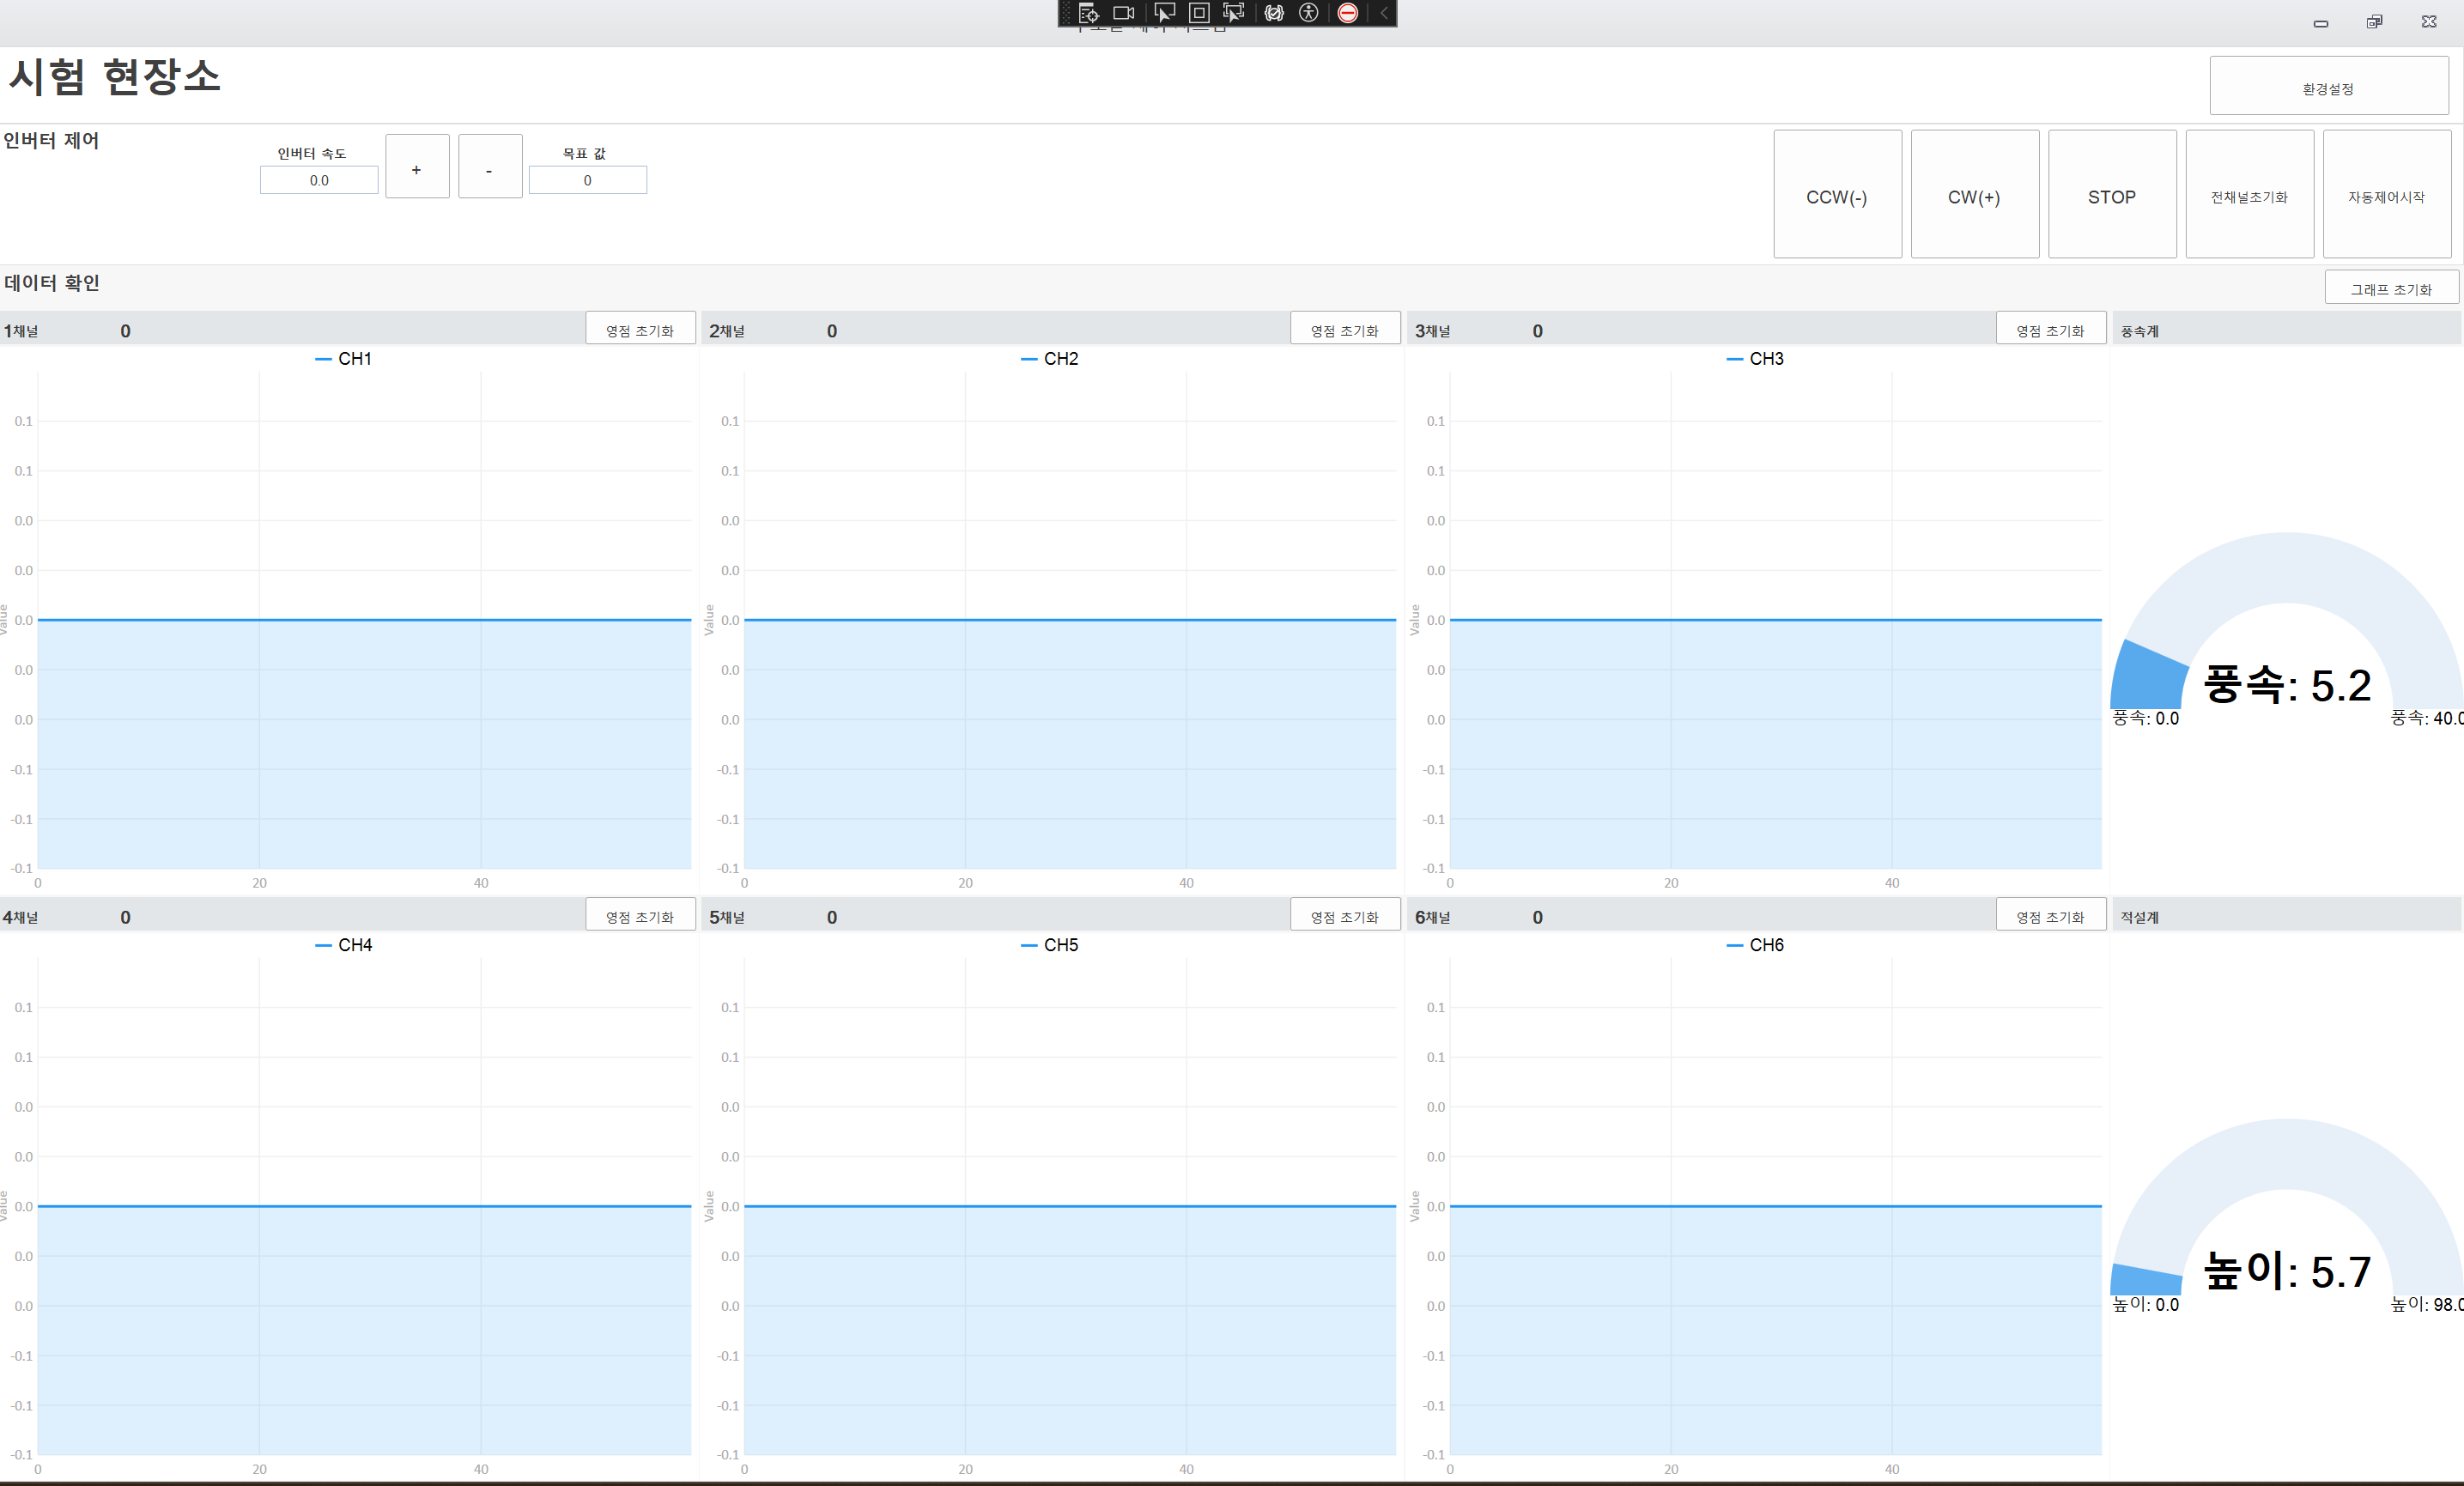Click the 목표 값 input field
The image size is (2464, 1486).
(588, 181)
